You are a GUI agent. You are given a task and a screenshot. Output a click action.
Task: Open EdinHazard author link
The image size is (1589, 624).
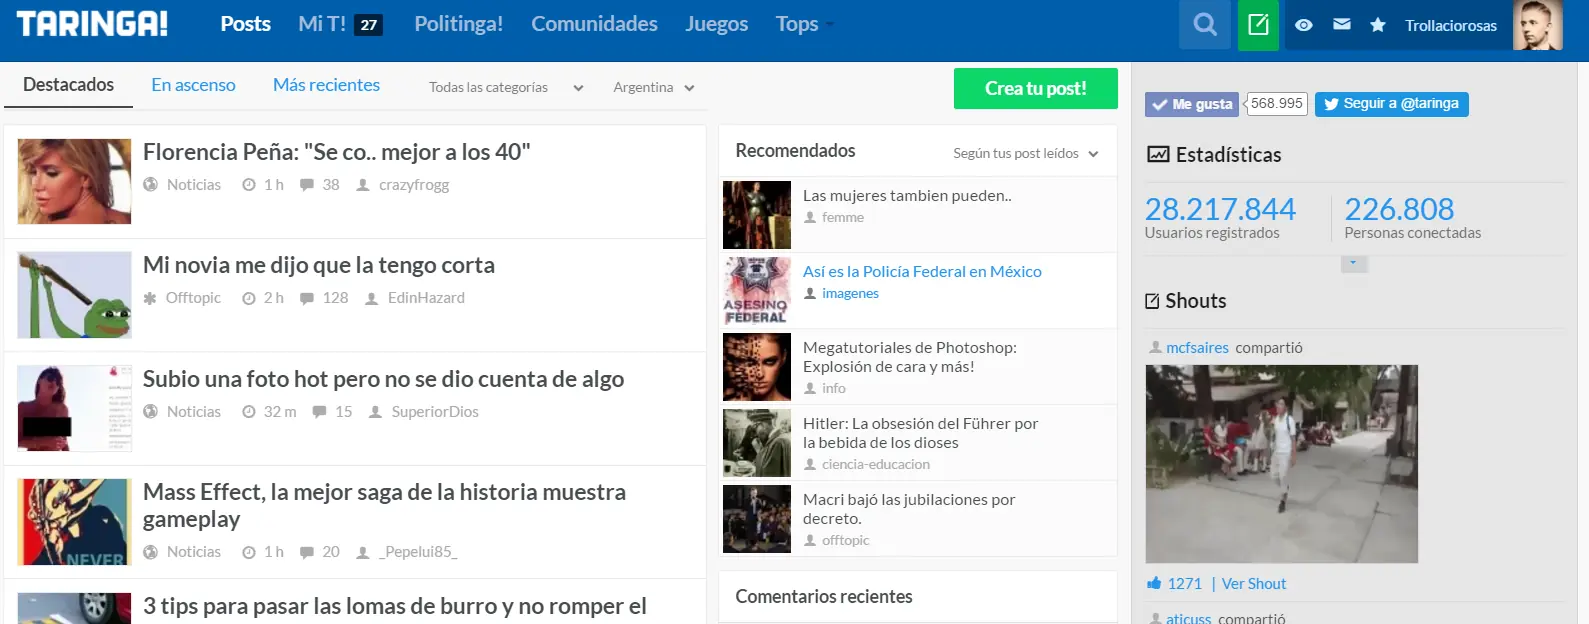coord(426,298)
